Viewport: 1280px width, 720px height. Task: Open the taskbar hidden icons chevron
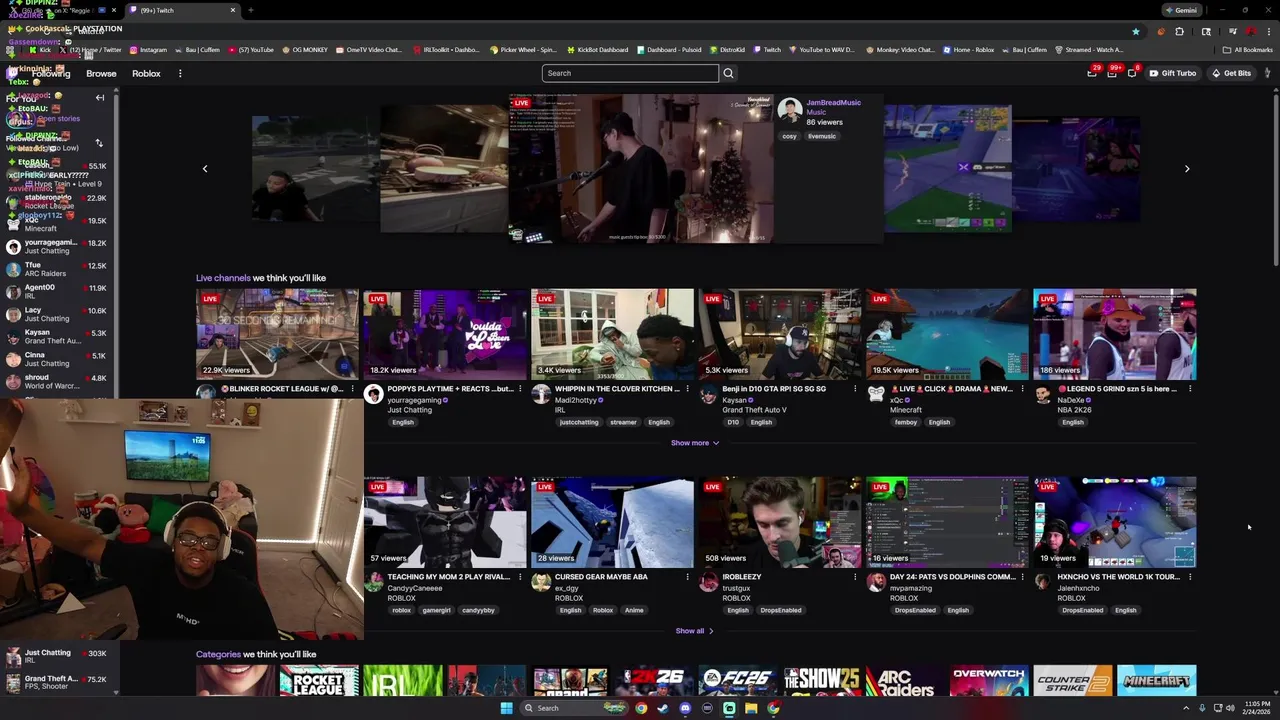pyautogui.click(x=1187, y=708)
